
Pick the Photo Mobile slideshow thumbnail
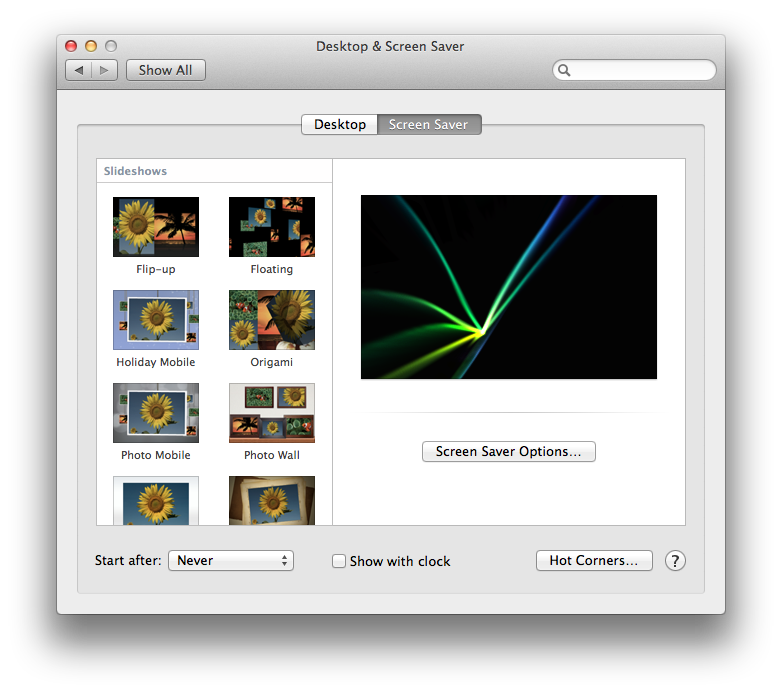click(x=156, y=413)
